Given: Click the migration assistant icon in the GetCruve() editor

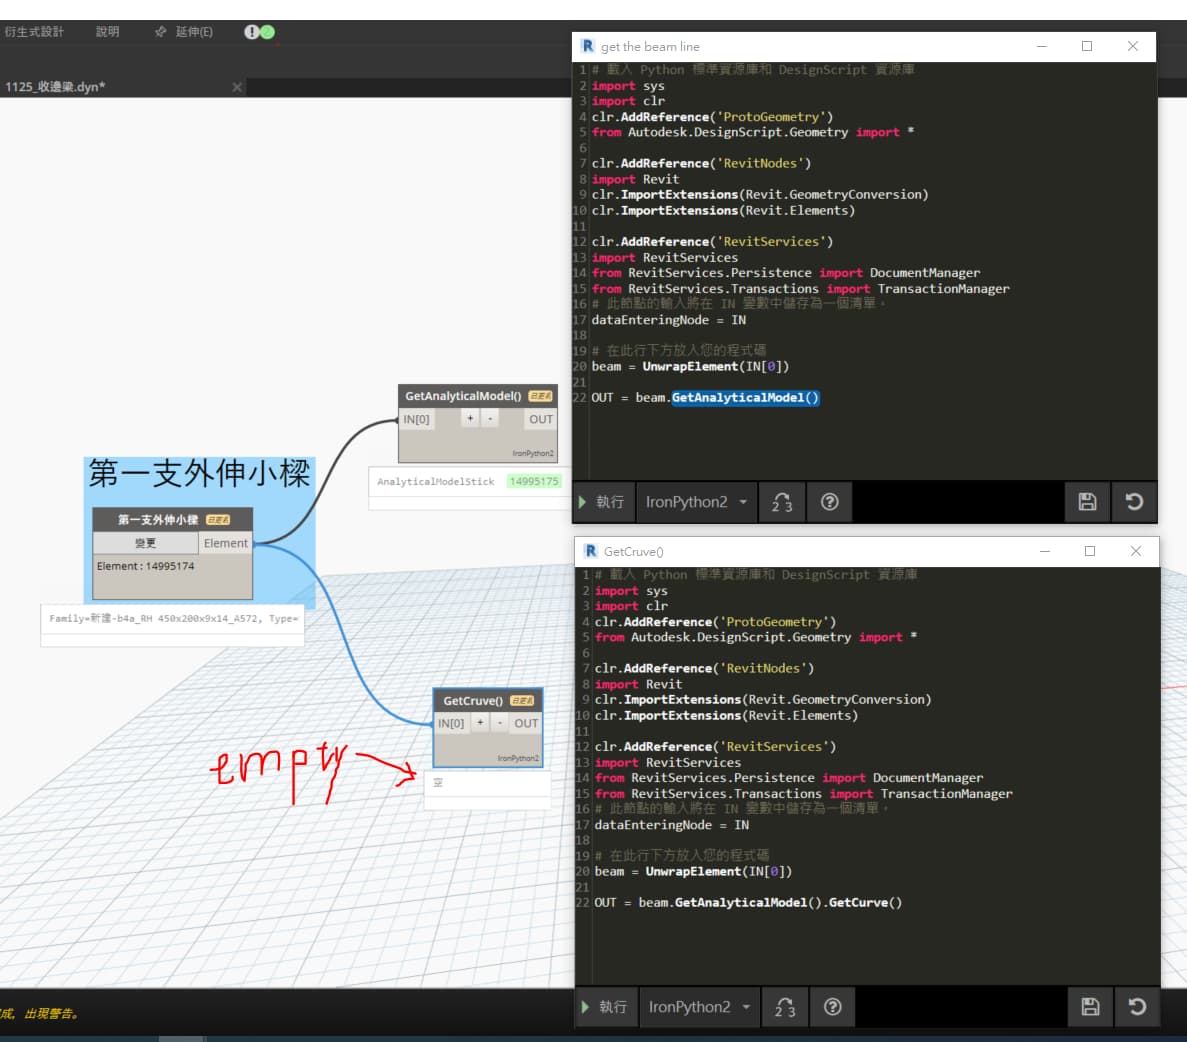Looking at the screenshot, I should tap(785, 1006).
